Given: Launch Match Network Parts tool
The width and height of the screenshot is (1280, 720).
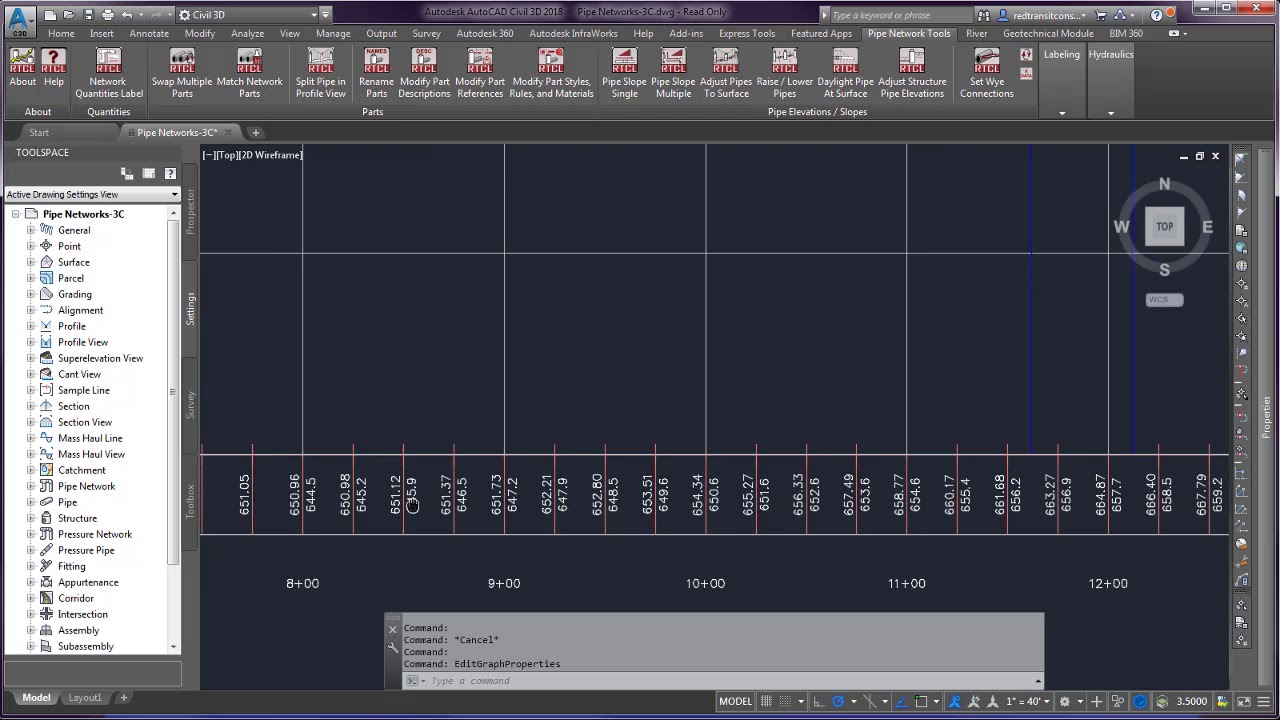Looking at the screenshot, I should (249, 74).
